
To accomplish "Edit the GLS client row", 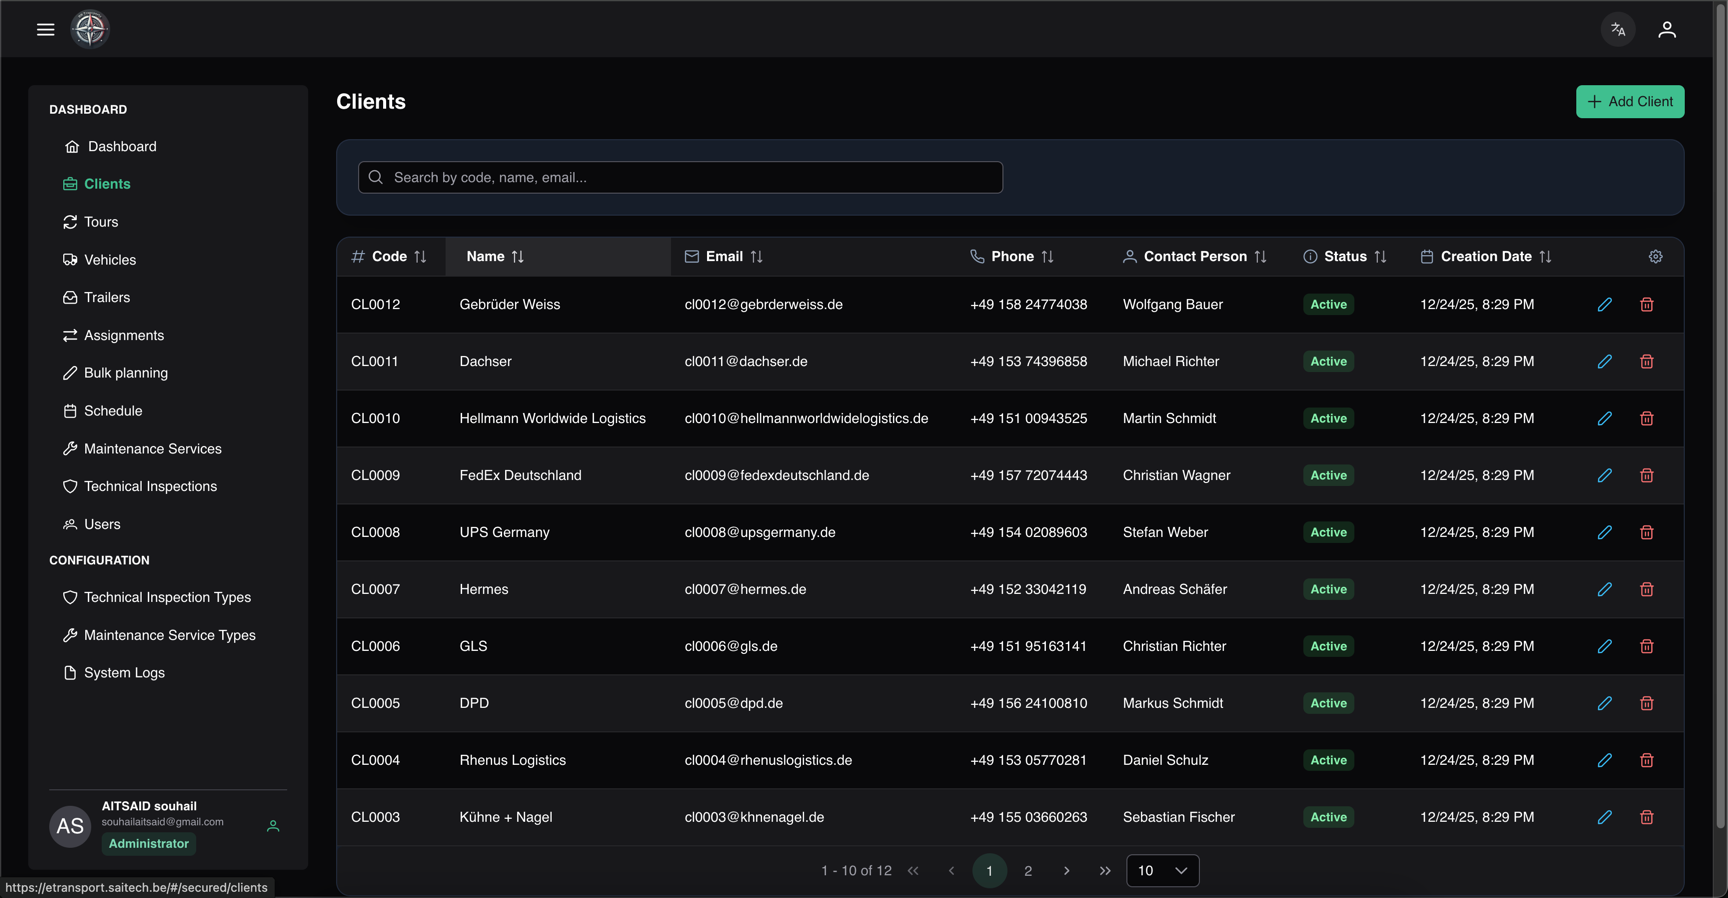I will (1605, 647).
